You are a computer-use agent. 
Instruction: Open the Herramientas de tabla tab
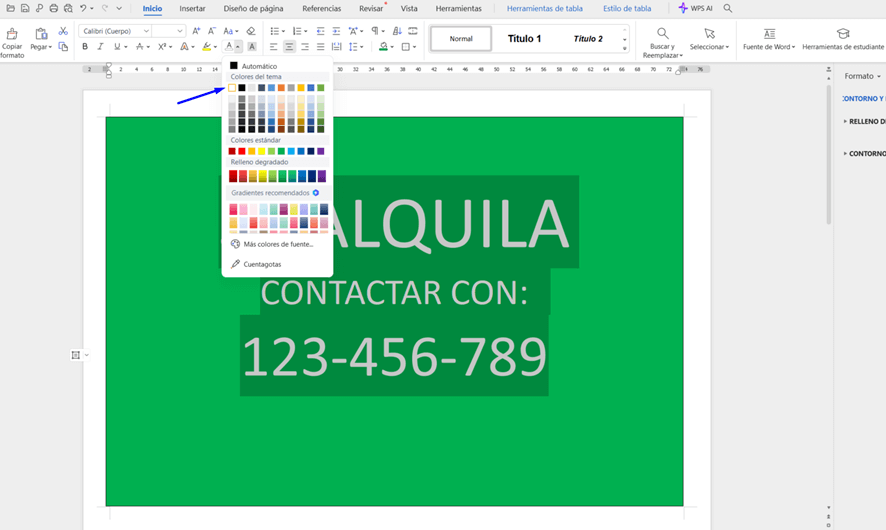click(545, 8)
